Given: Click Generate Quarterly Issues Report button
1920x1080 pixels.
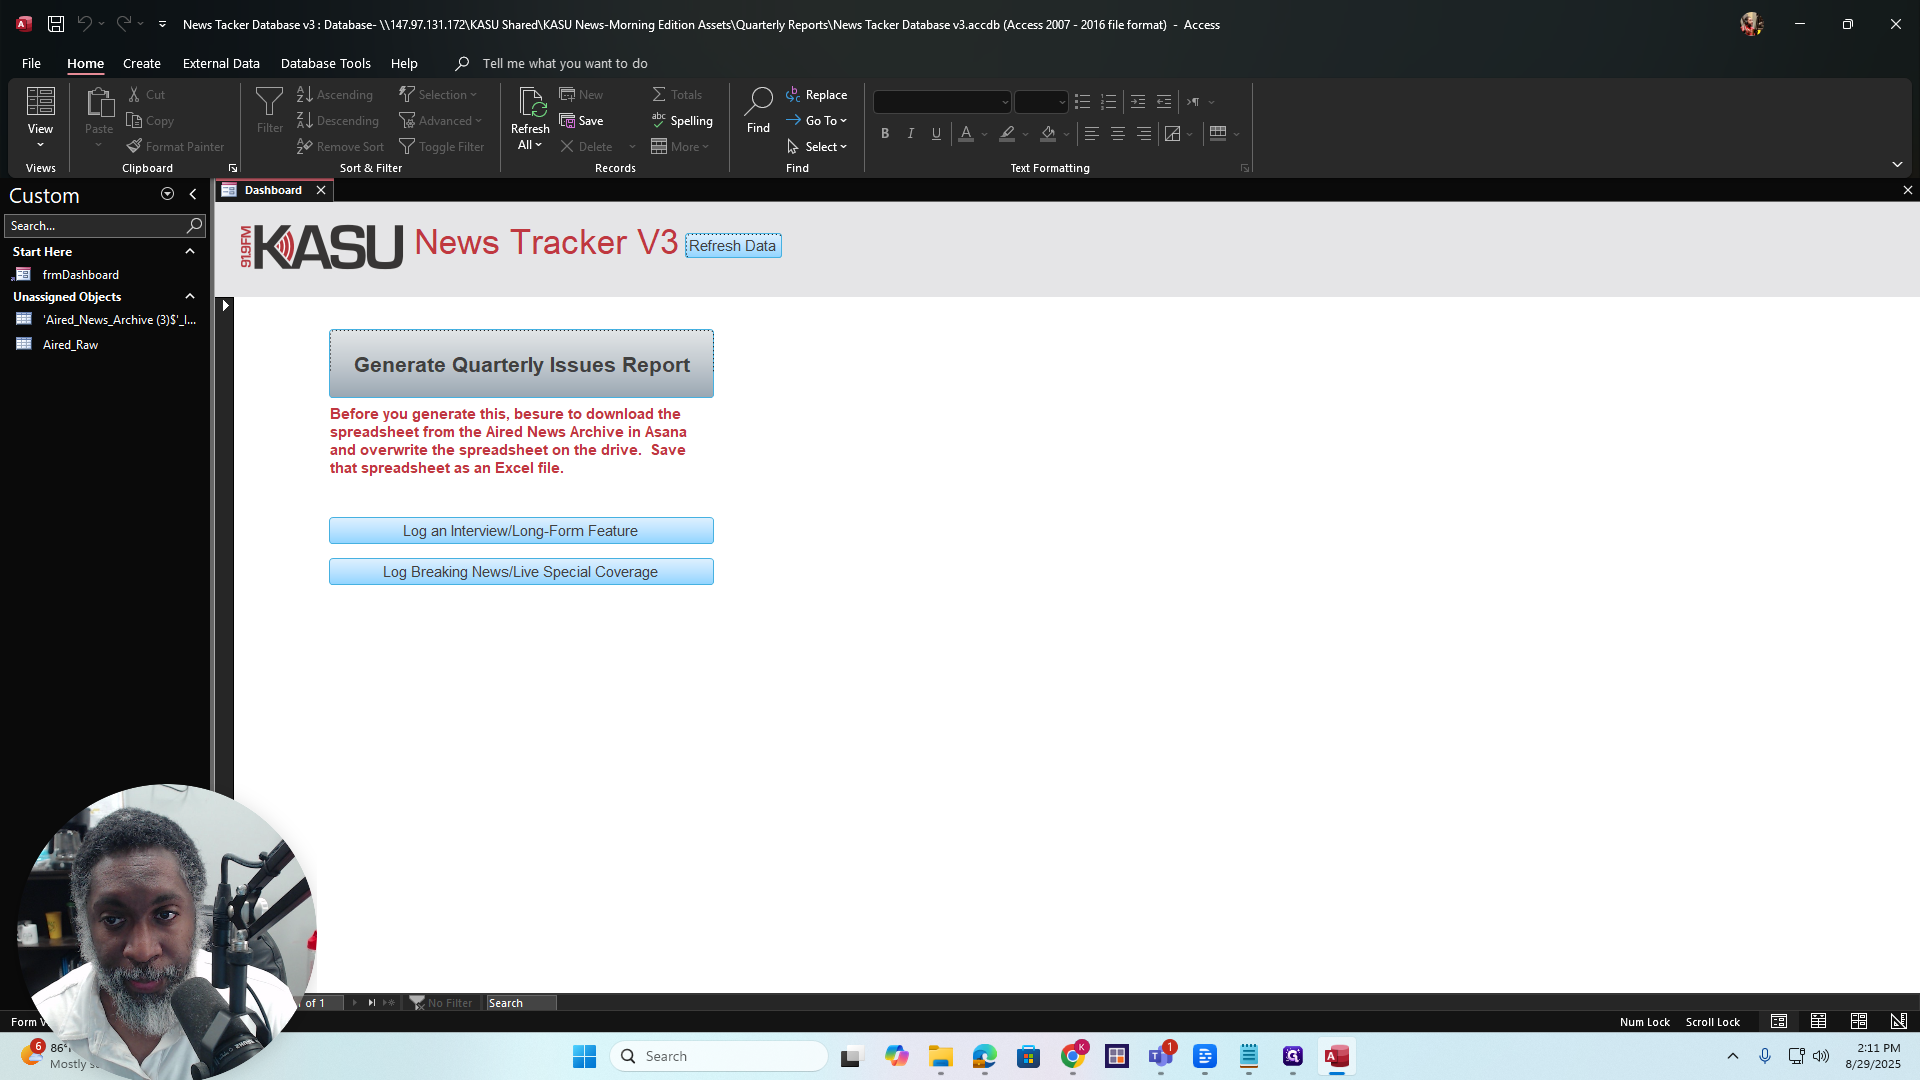Looking at the screenshot, I should [x=521, y=364].
